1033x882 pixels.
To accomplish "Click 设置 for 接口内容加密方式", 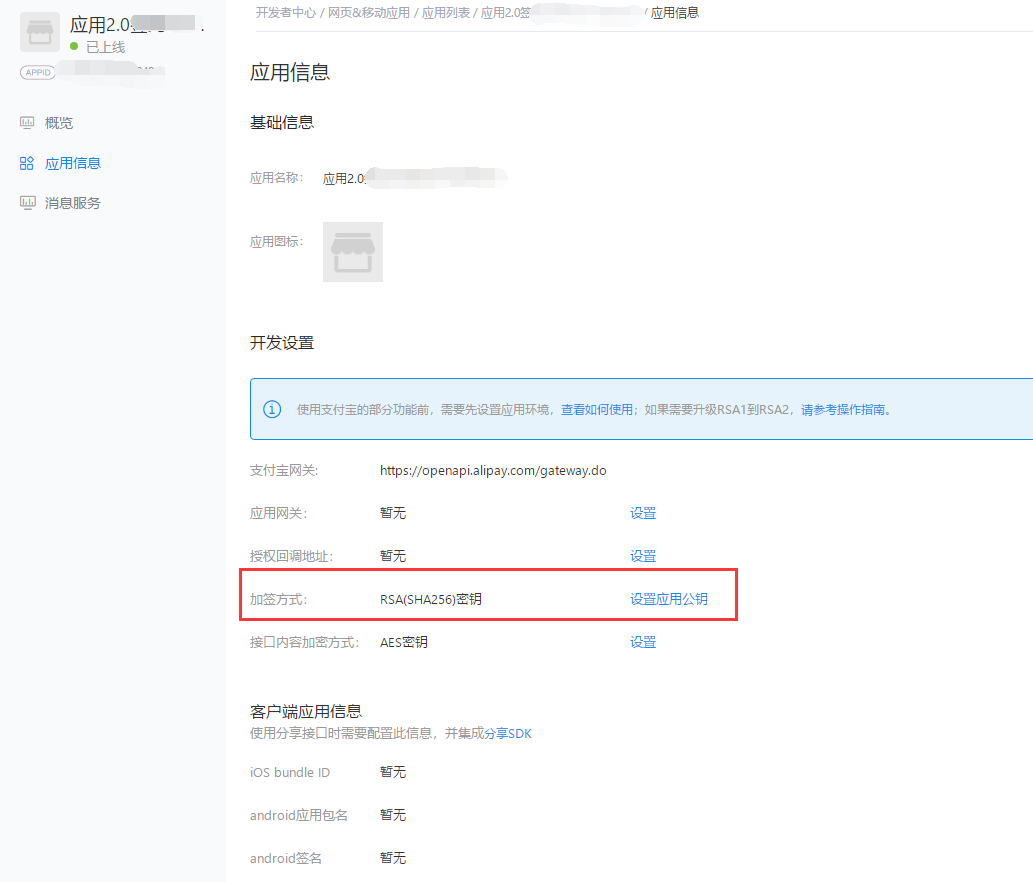I will coord(643,642).
